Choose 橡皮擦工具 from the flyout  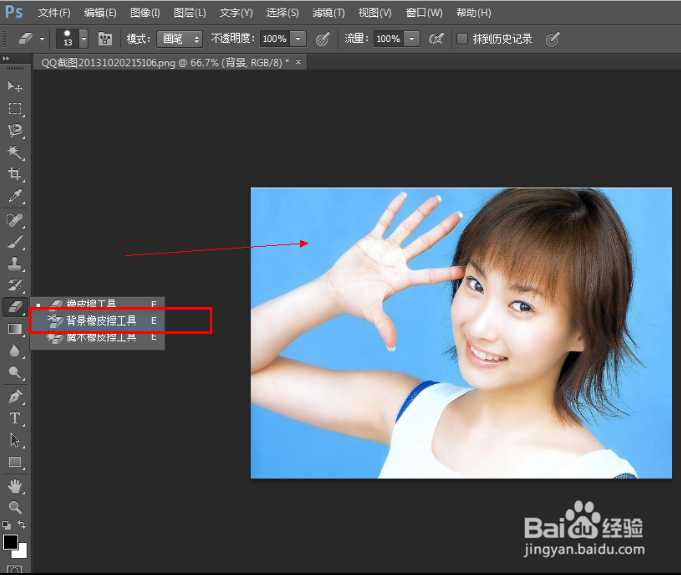pos(97,304)
